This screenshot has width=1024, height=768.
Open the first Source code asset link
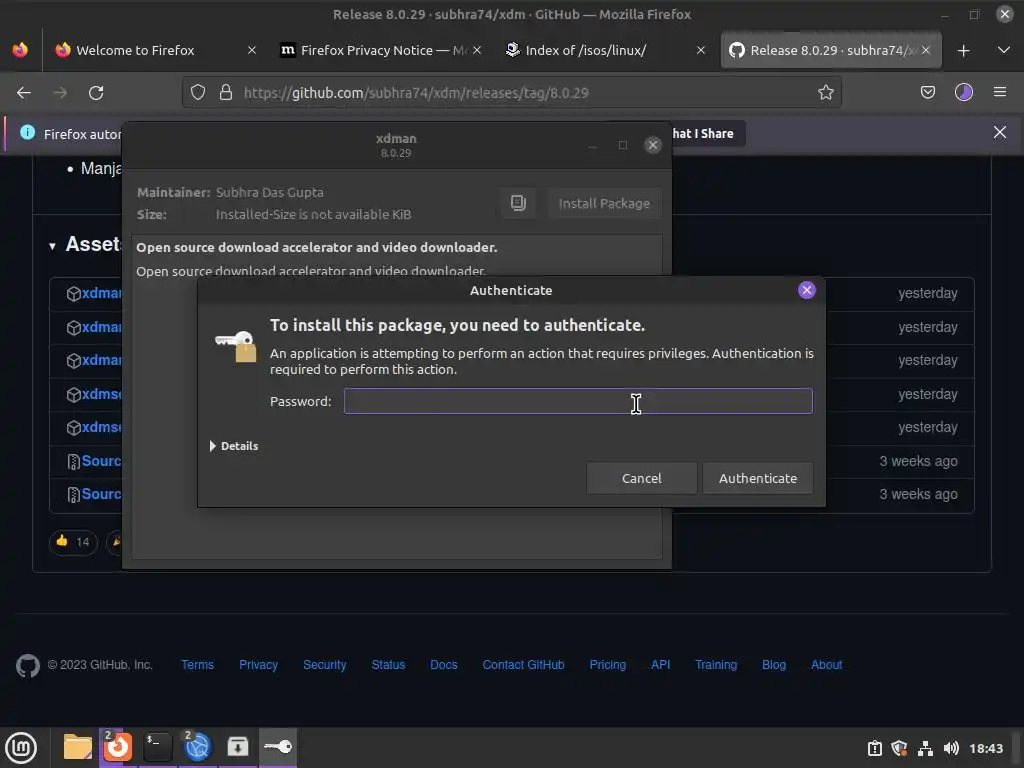pyautogui.click(x=101, y=461)
